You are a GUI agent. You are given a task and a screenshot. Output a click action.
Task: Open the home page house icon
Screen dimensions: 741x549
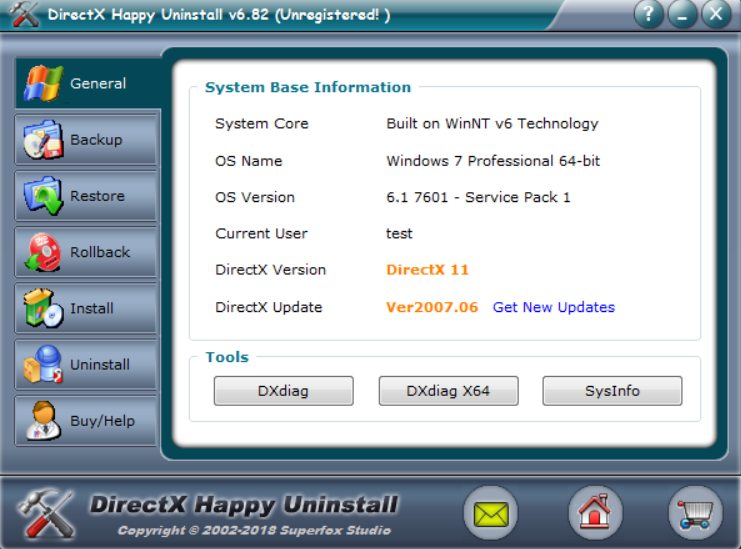[x=595, y=515]
